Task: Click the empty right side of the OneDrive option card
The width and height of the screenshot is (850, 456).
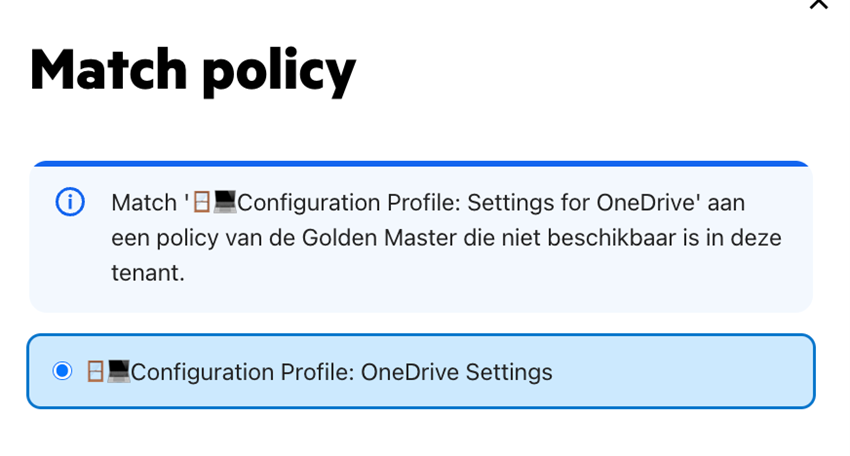Action: pos(683,371)
